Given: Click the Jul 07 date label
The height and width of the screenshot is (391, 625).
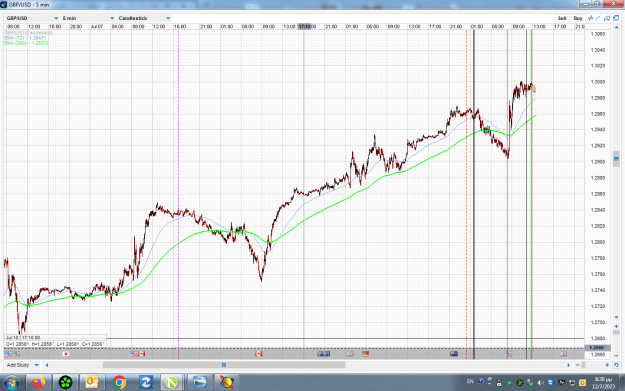Looking at the screenshot, I should (x=97, y=27).
